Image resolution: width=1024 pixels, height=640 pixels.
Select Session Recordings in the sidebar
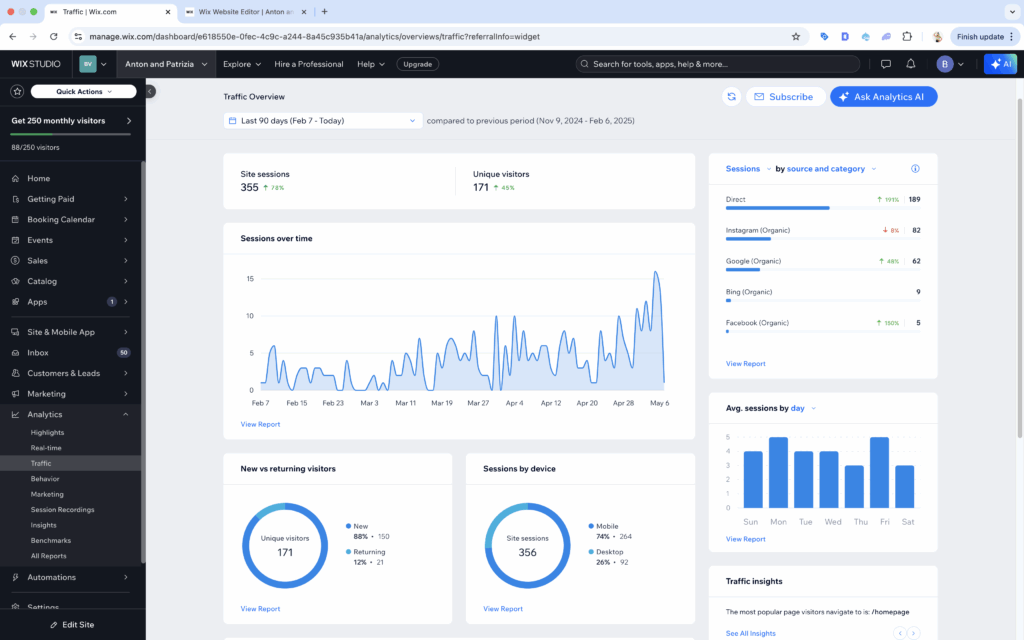point(62,510)
